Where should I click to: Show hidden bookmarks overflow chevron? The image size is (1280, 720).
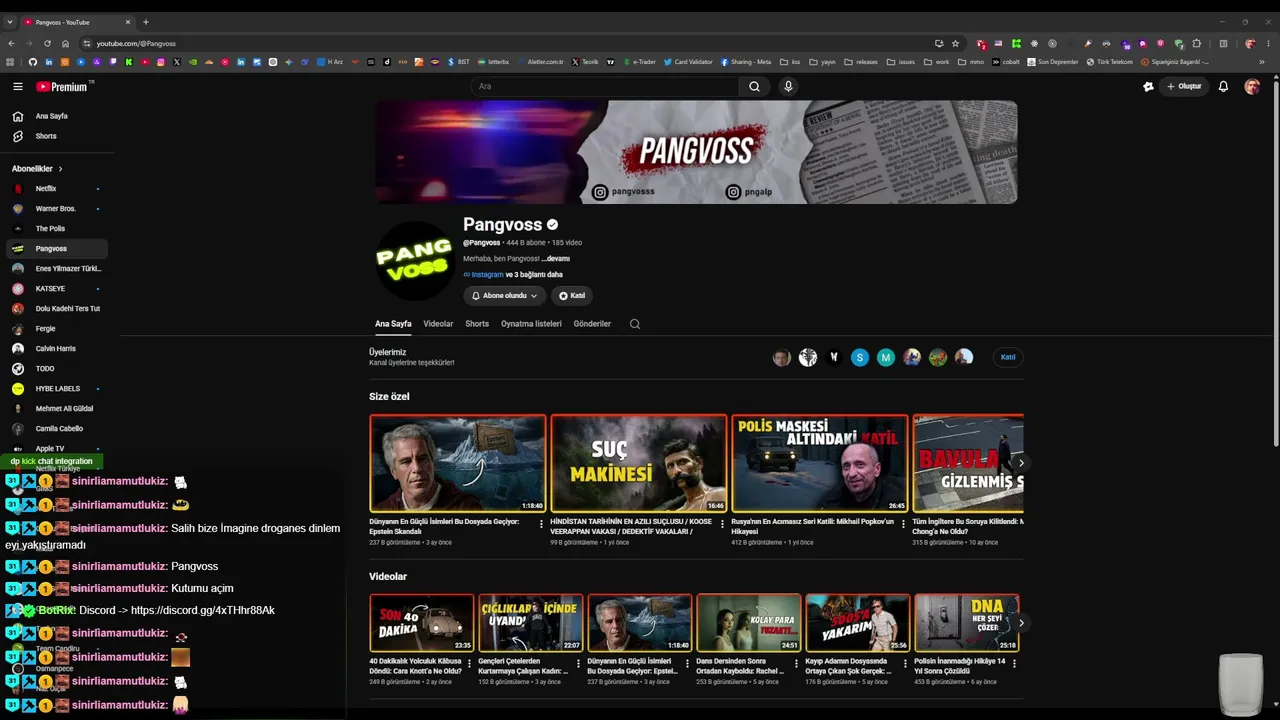(x=1262, y=62)
